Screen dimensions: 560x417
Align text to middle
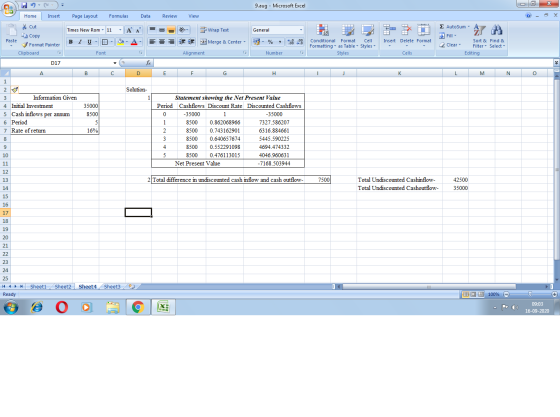[x=162, y=30]
